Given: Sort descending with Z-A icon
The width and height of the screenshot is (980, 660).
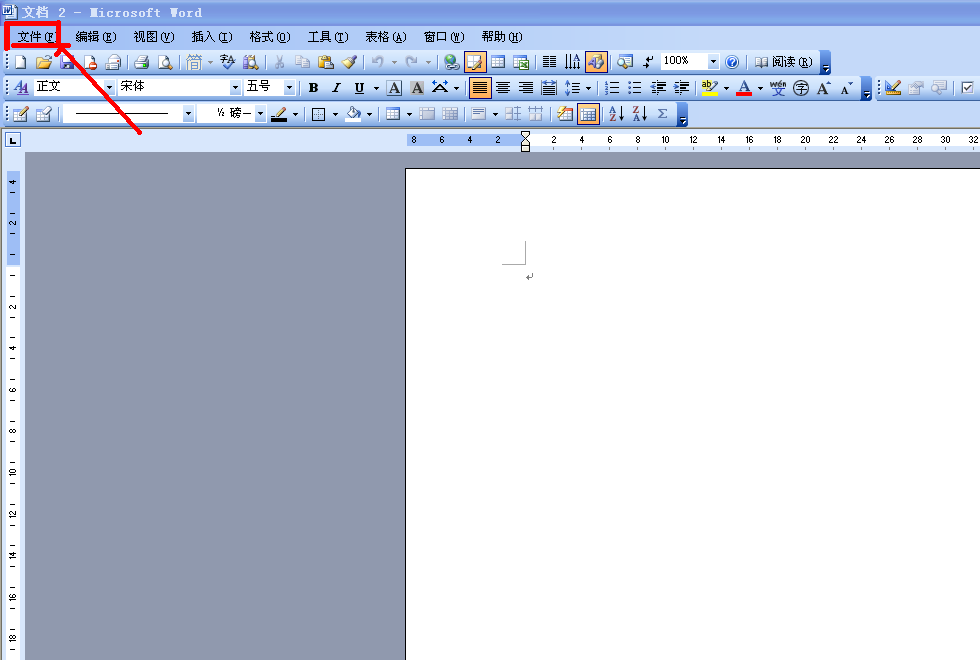Looking at the screenshot, I should click(639, 114).
